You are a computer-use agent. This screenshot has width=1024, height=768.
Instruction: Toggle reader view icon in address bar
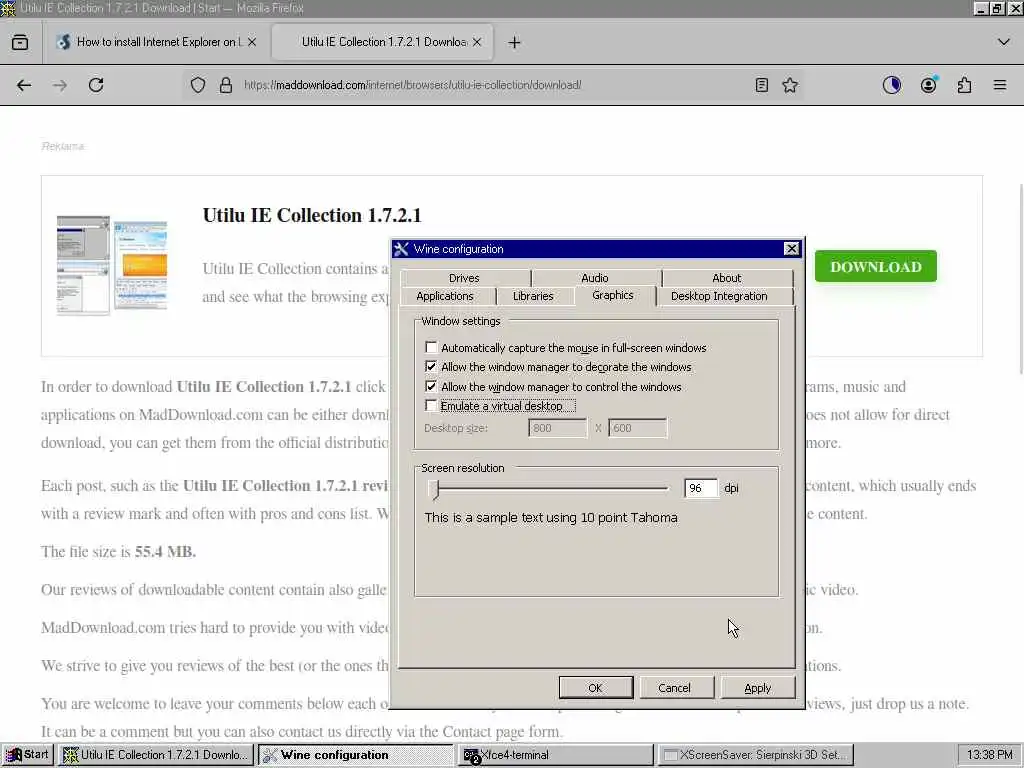pyautogui.click(x=761, y=85)
